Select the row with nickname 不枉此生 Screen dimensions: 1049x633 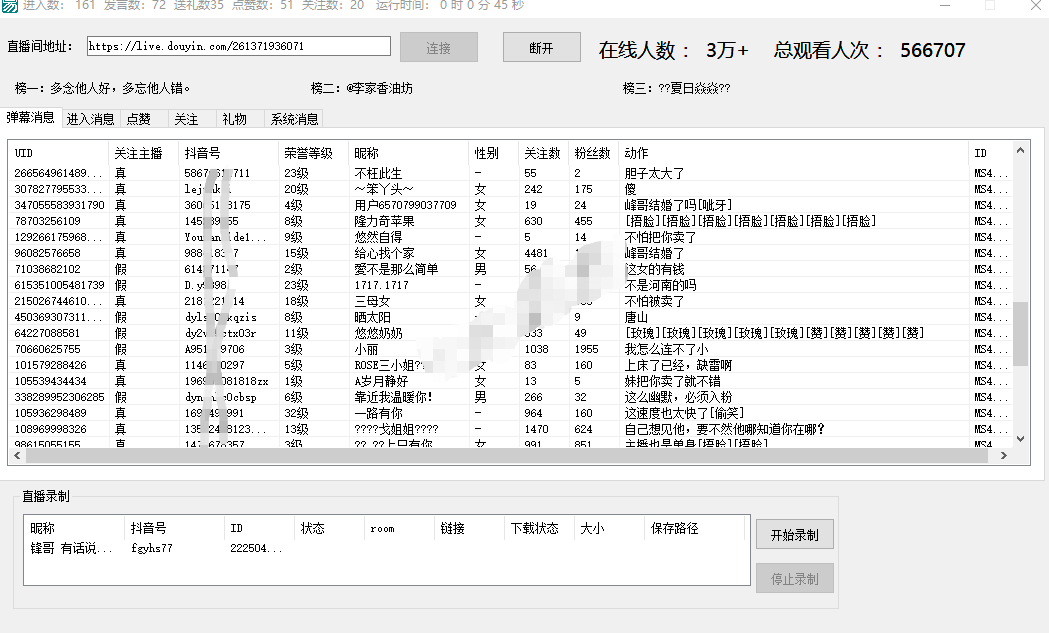[378, 174]
